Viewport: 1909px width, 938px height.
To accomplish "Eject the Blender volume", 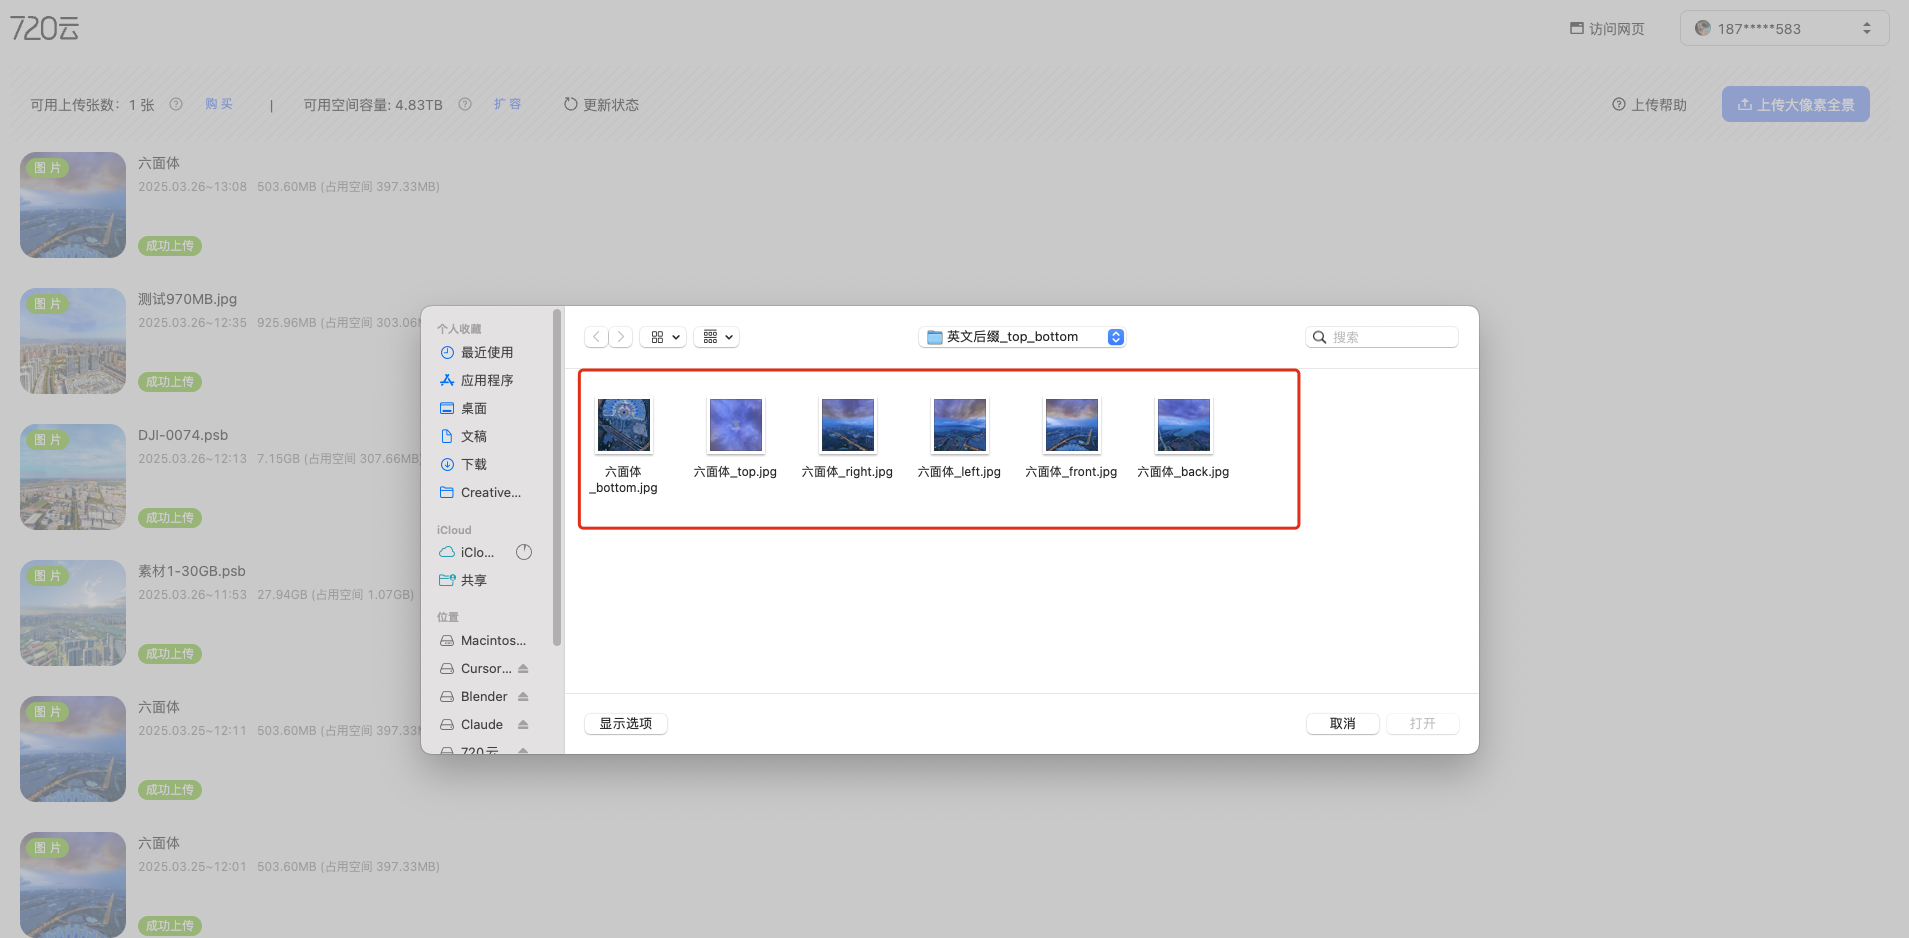I will tap(523, 697).
